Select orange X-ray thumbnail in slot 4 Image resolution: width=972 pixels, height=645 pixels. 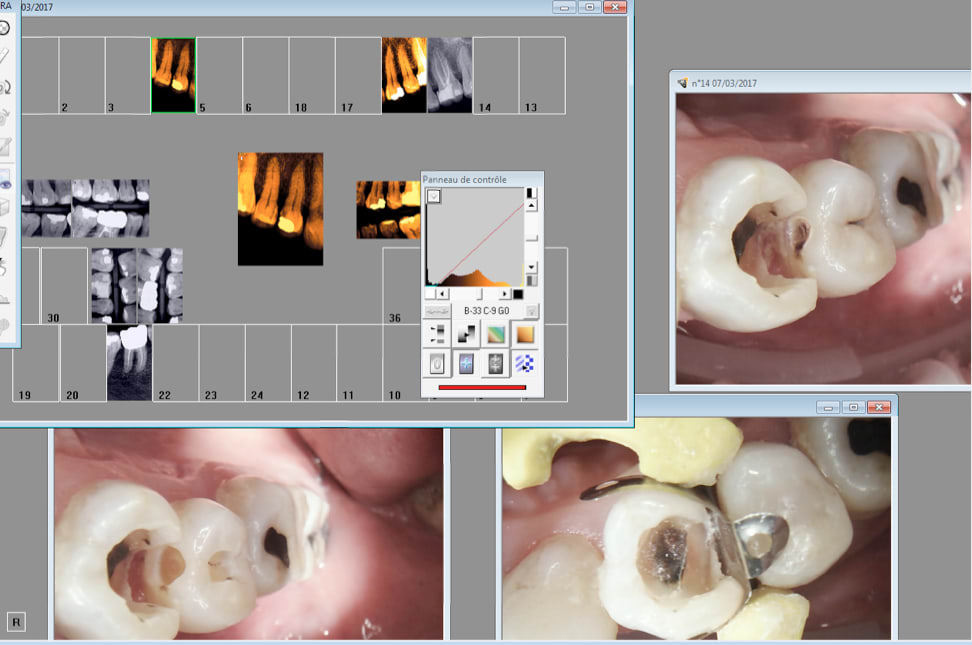point(173,75)
